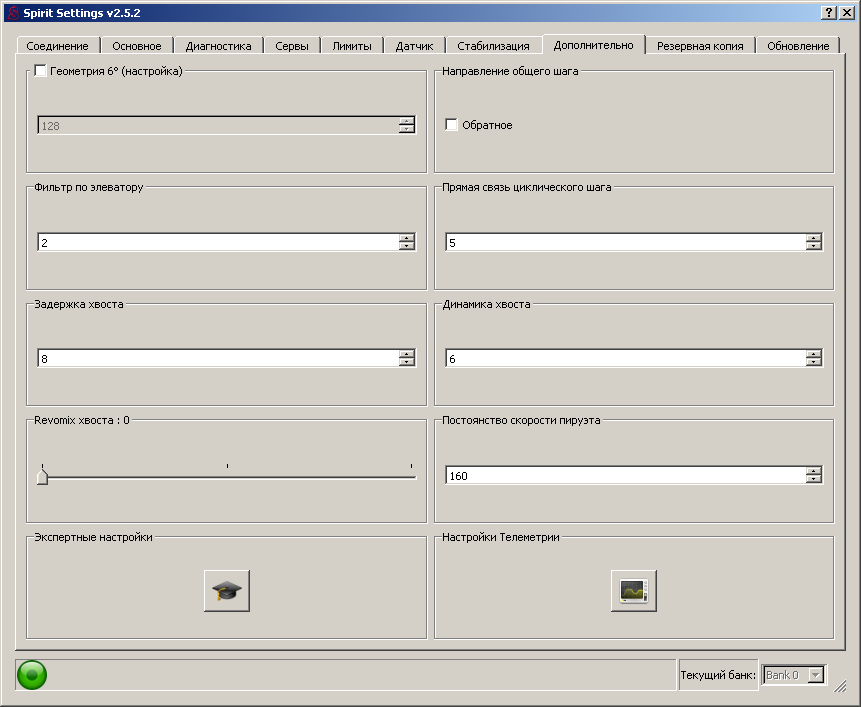
Task: Increase Прямая связь циклического шага value
Action: click(814, 238)
